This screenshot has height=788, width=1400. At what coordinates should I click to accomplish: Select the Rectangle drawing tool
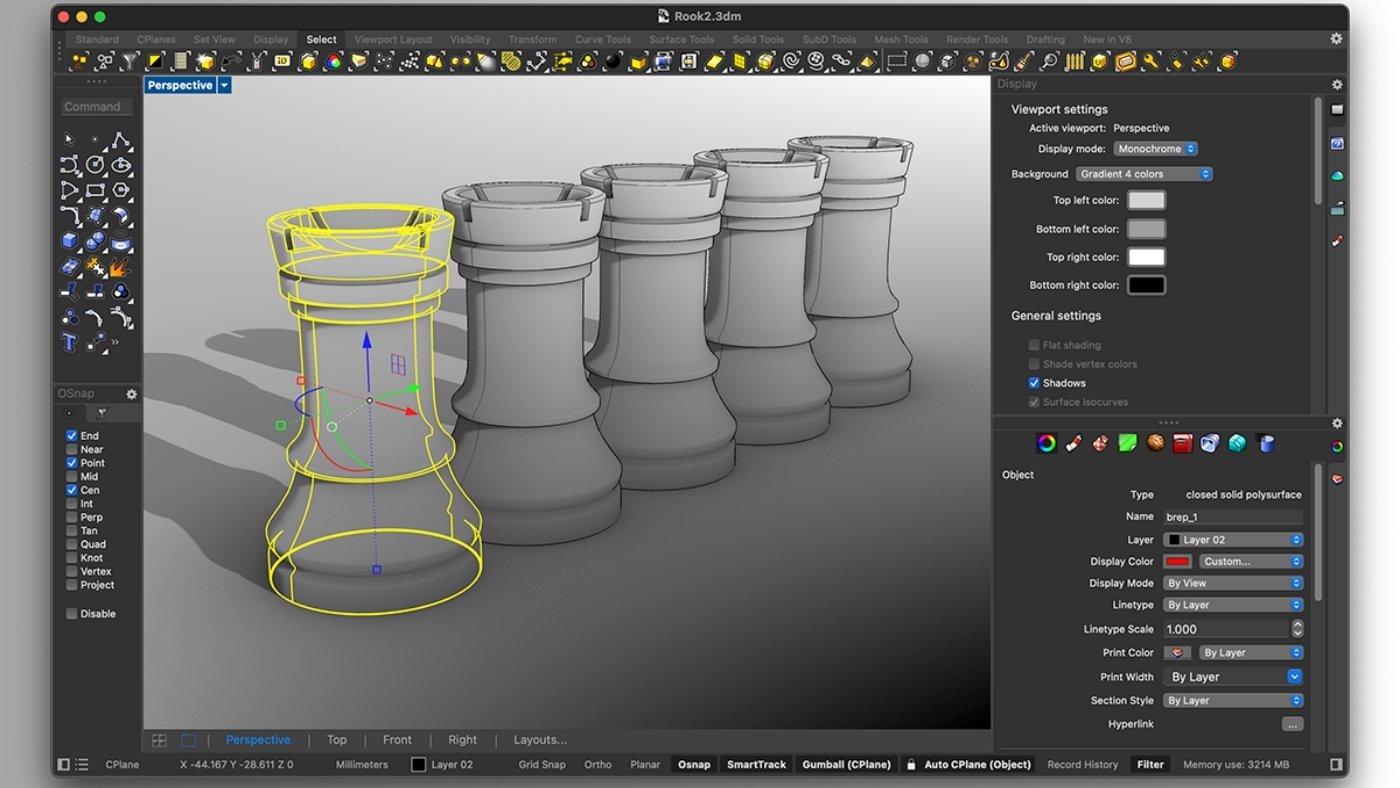[x=95, y=190]
